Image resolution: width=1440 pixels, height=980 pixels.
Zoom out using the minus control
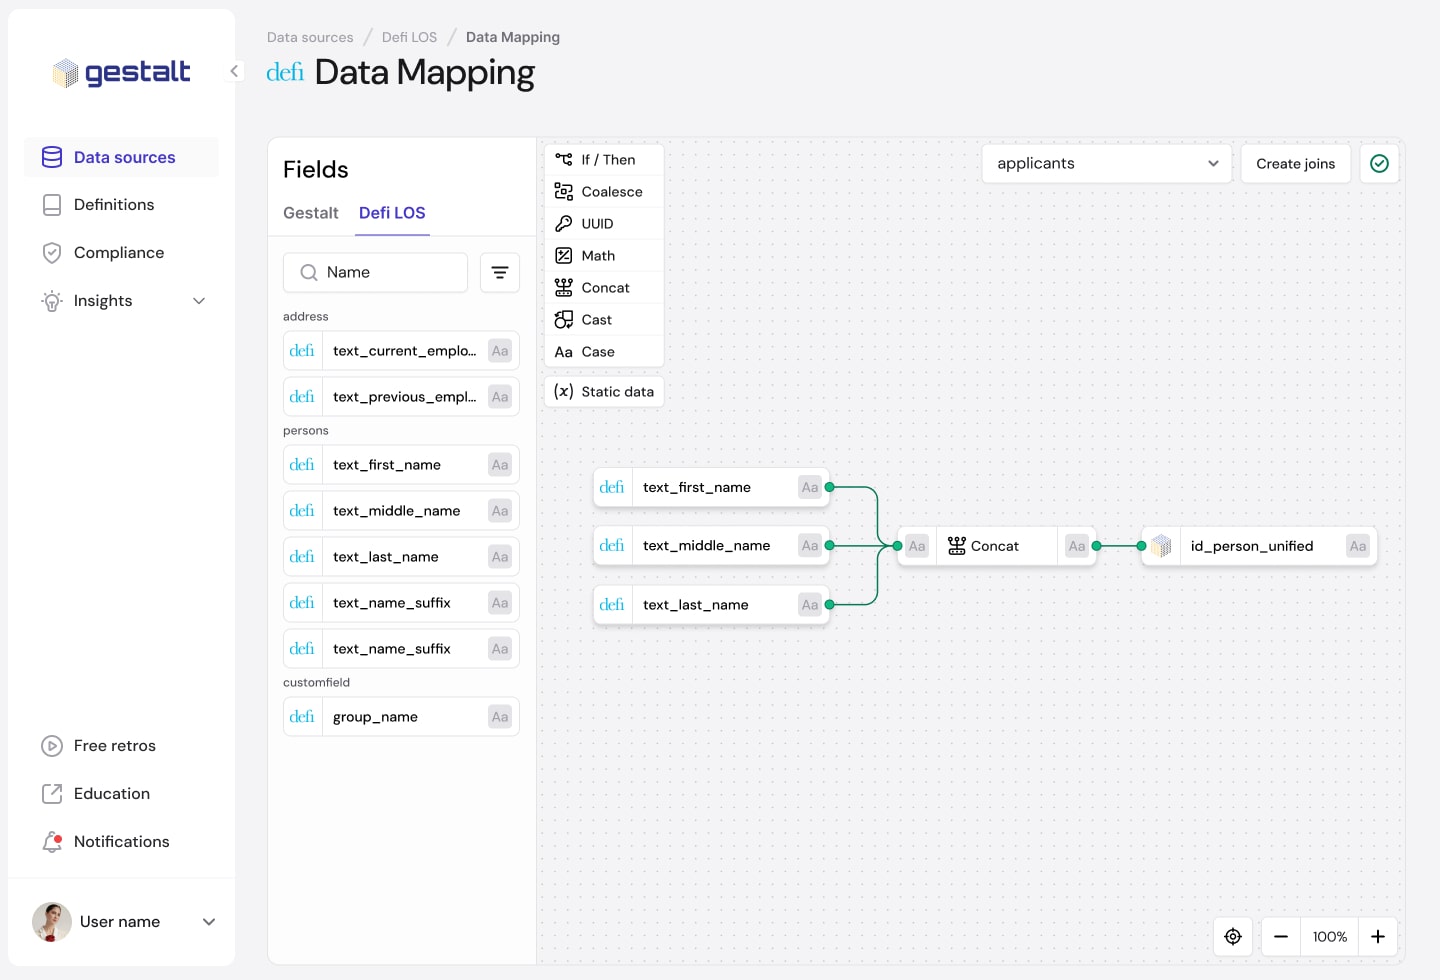pos(1280,936)
